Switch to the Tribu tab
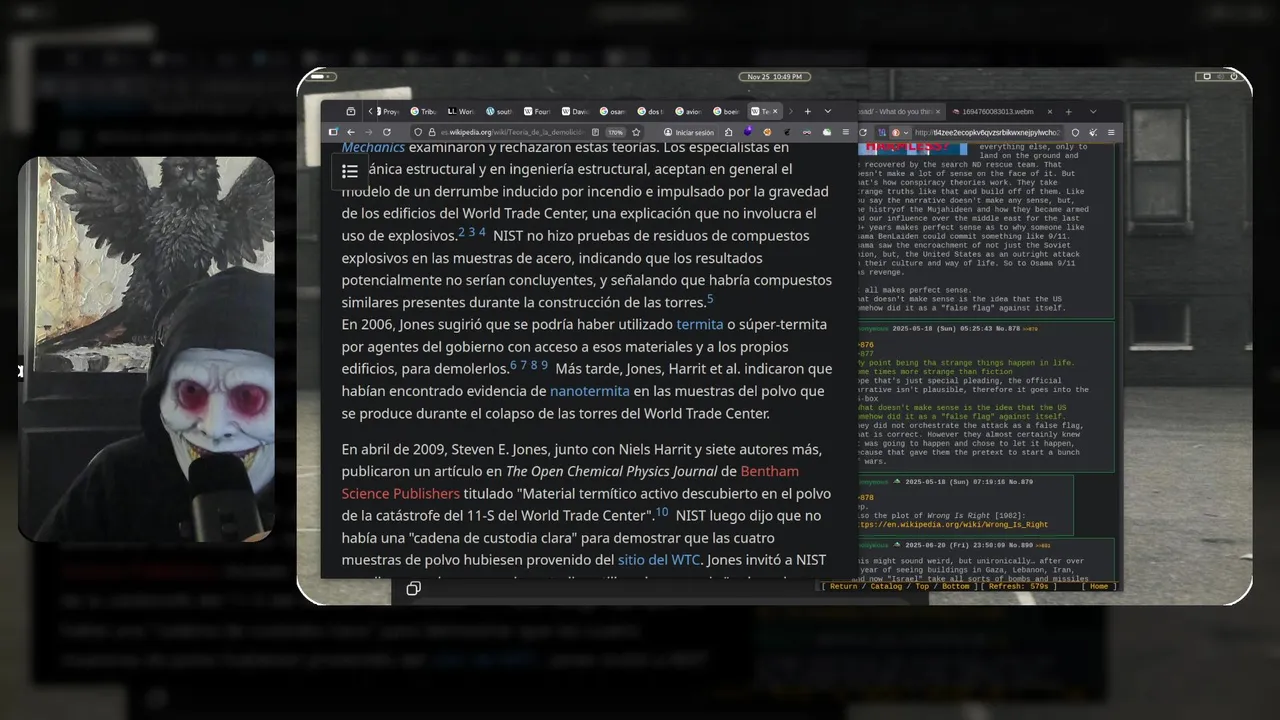Viewport: 1280px width, 720px height. [x=423, y=111]
